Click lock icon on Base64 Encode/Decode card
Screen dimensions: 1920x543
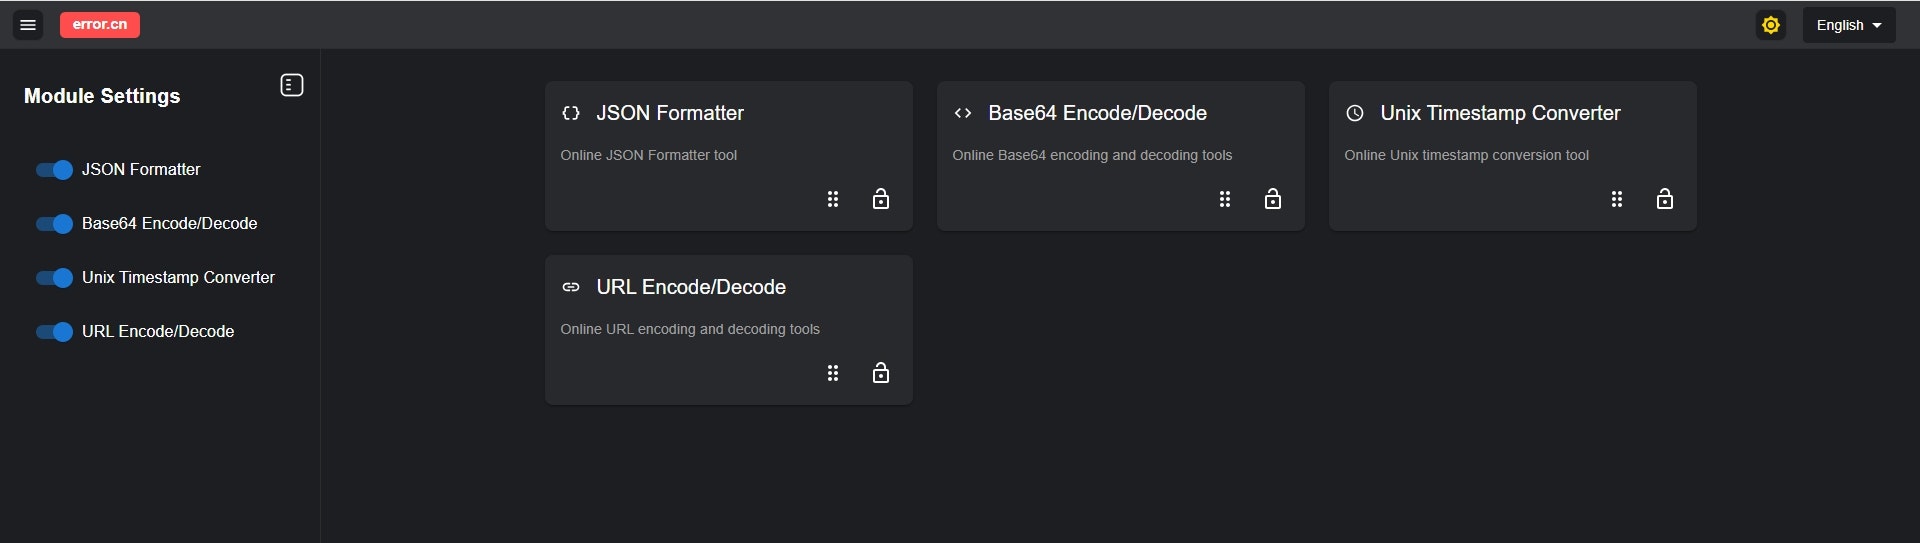click(x=1273, y=199)
